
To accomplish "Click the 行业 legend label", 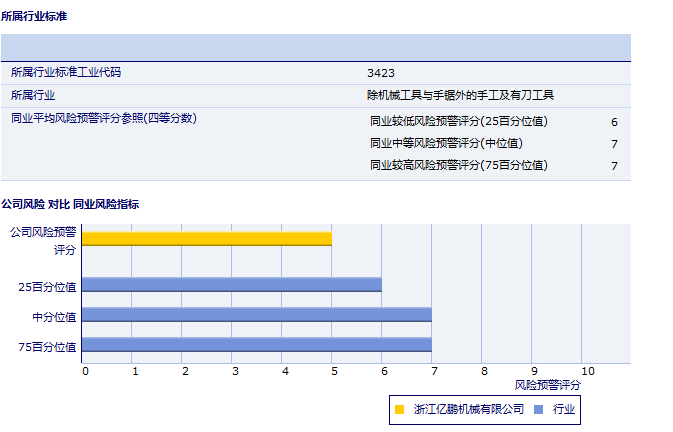I will point(563,409).
